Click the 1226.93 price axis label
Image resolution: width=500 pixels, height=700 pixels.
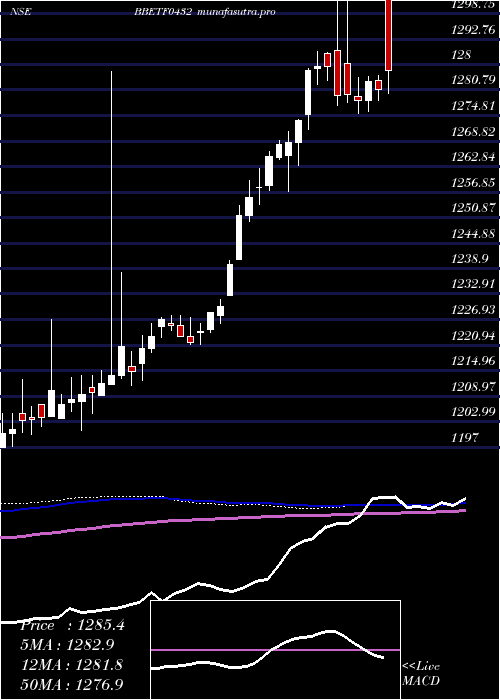pyautogui.click(x=473, y=310)
